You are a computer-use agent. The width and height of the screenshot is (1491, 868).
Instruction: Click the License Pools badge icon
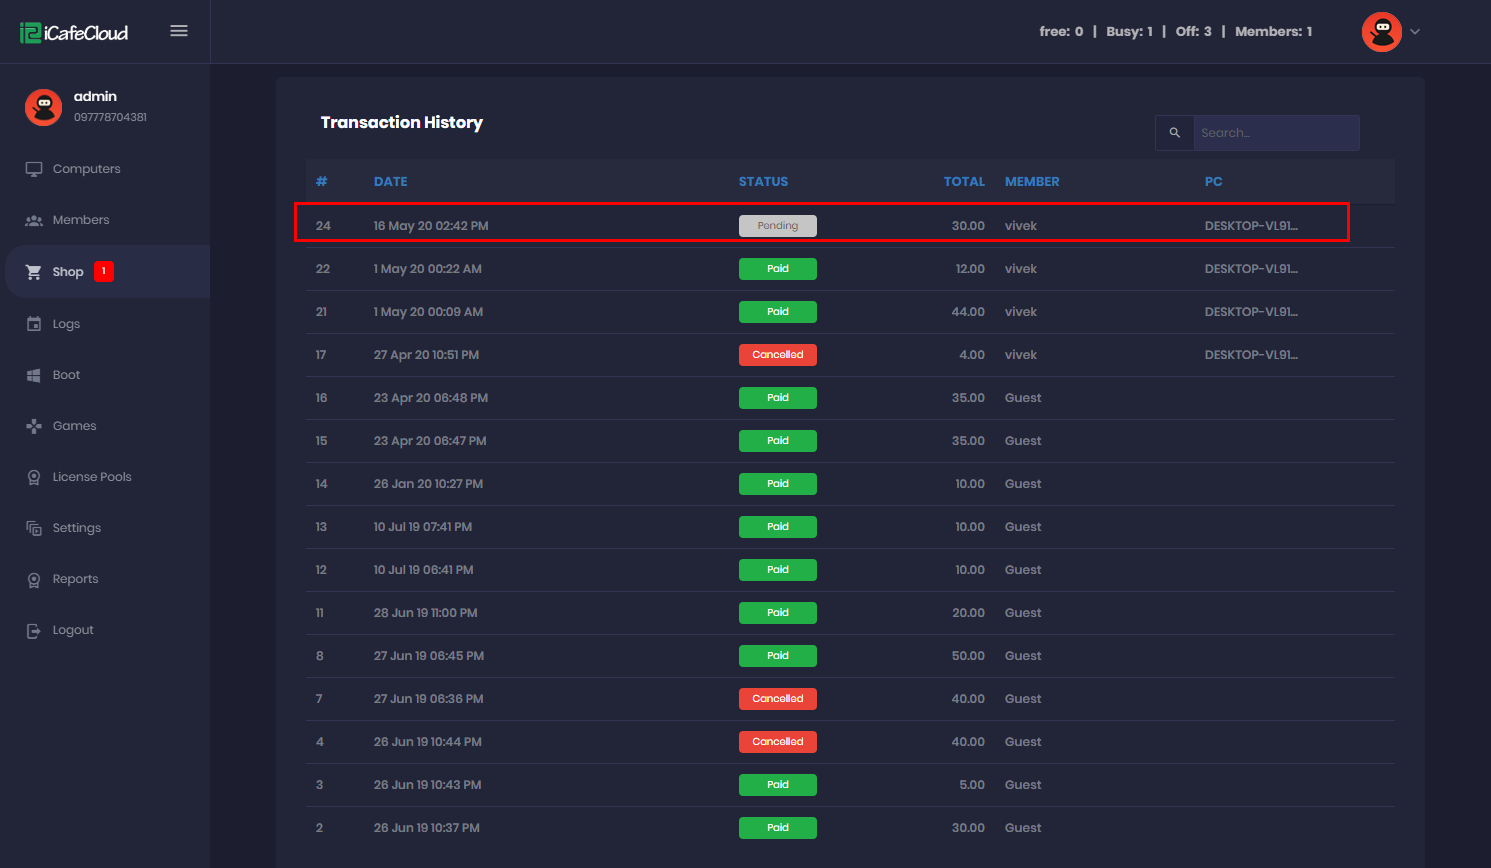pos(34,477)
